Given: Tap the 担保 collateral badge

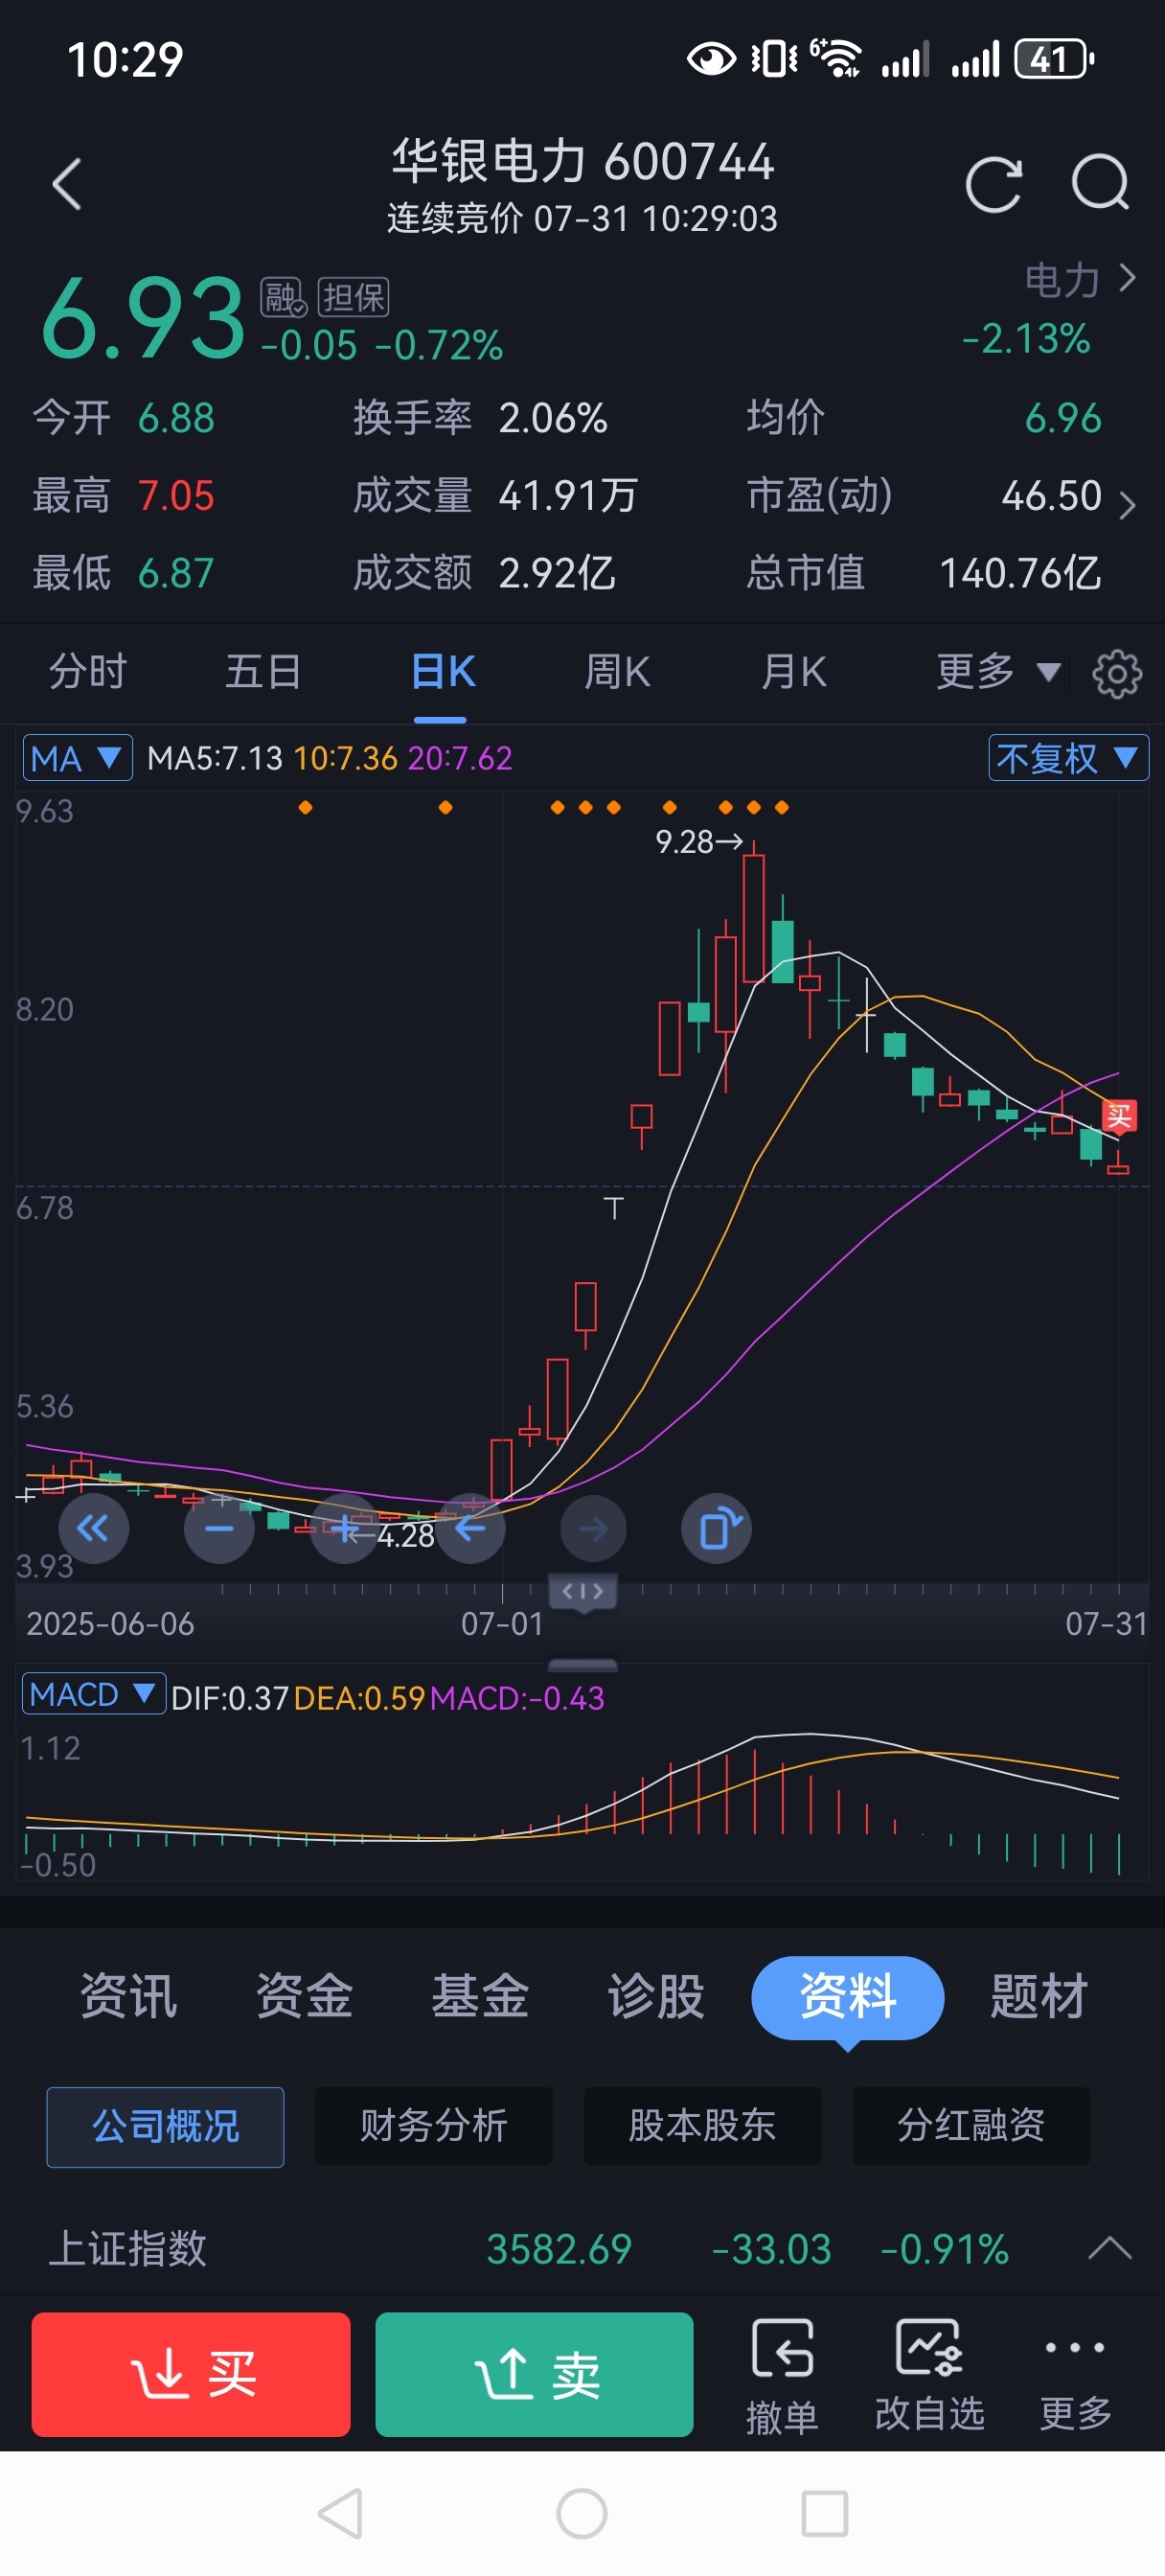Looking at the screenshot, I should tap(353, 297).
